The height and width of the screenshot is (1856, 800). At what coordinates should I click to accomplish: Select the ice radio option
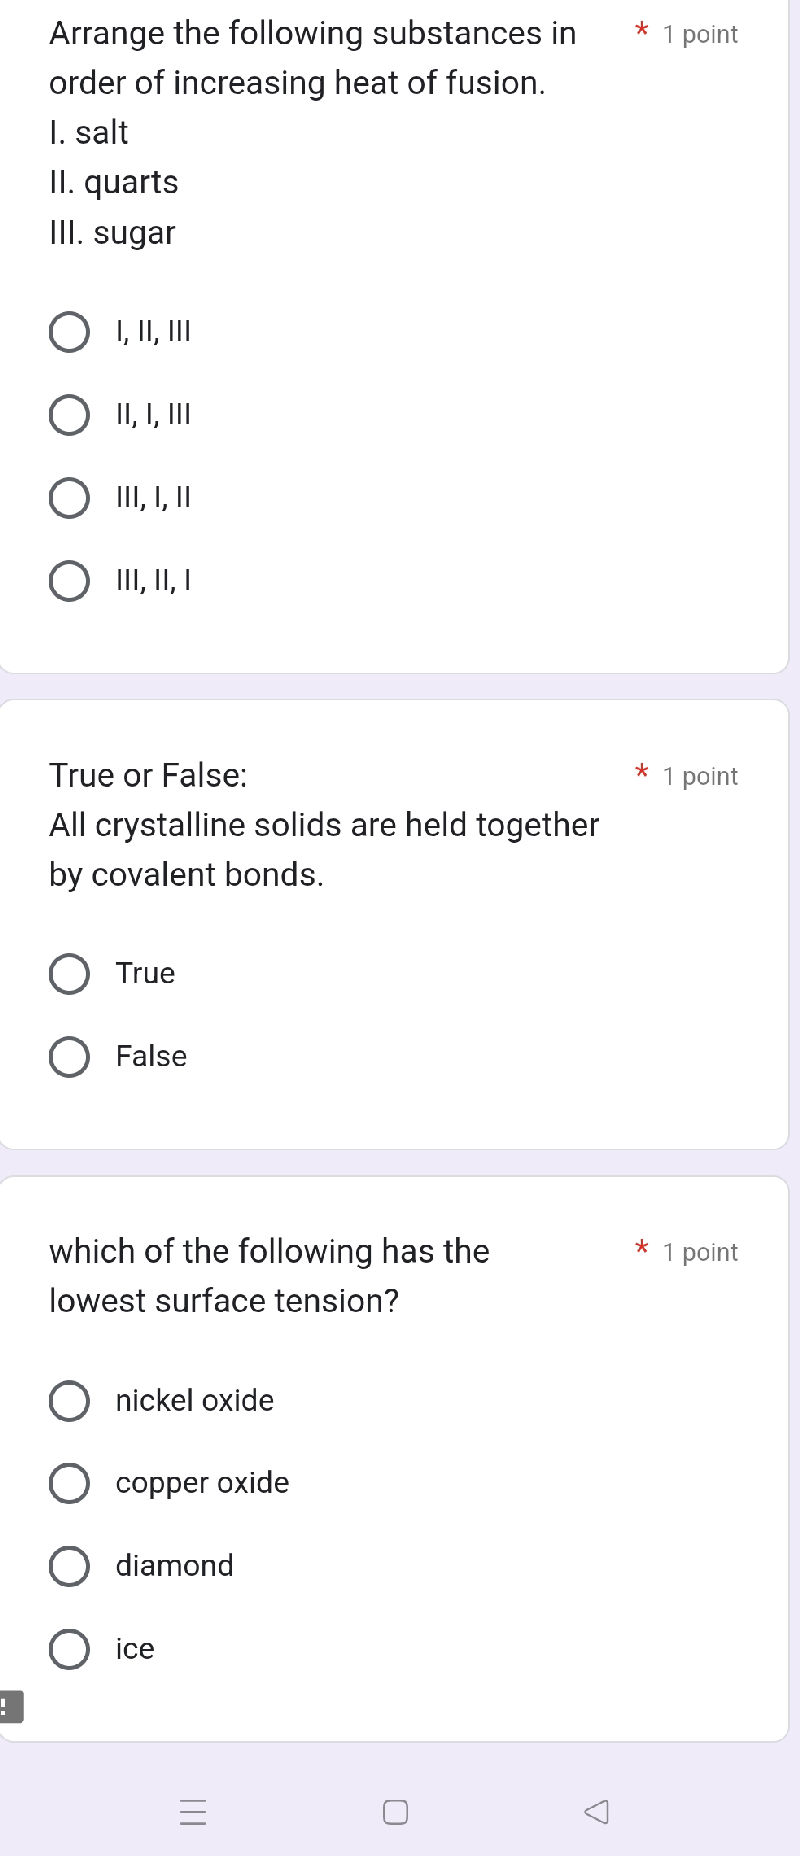coord(69,1649)
